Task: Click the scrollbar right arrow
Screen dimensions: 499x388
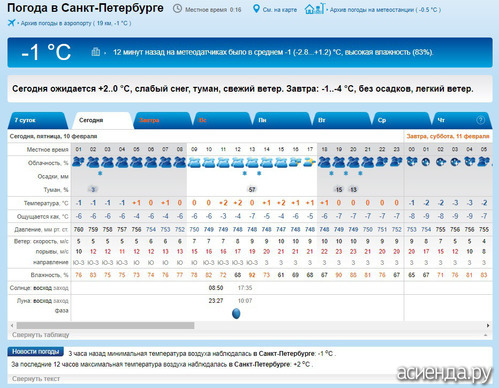Action: click(488, 325)
